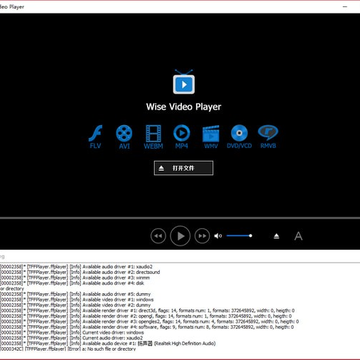Mute audio with the speaker icon
This screenshot has height=360, width=360.
[x=218, y=236]
